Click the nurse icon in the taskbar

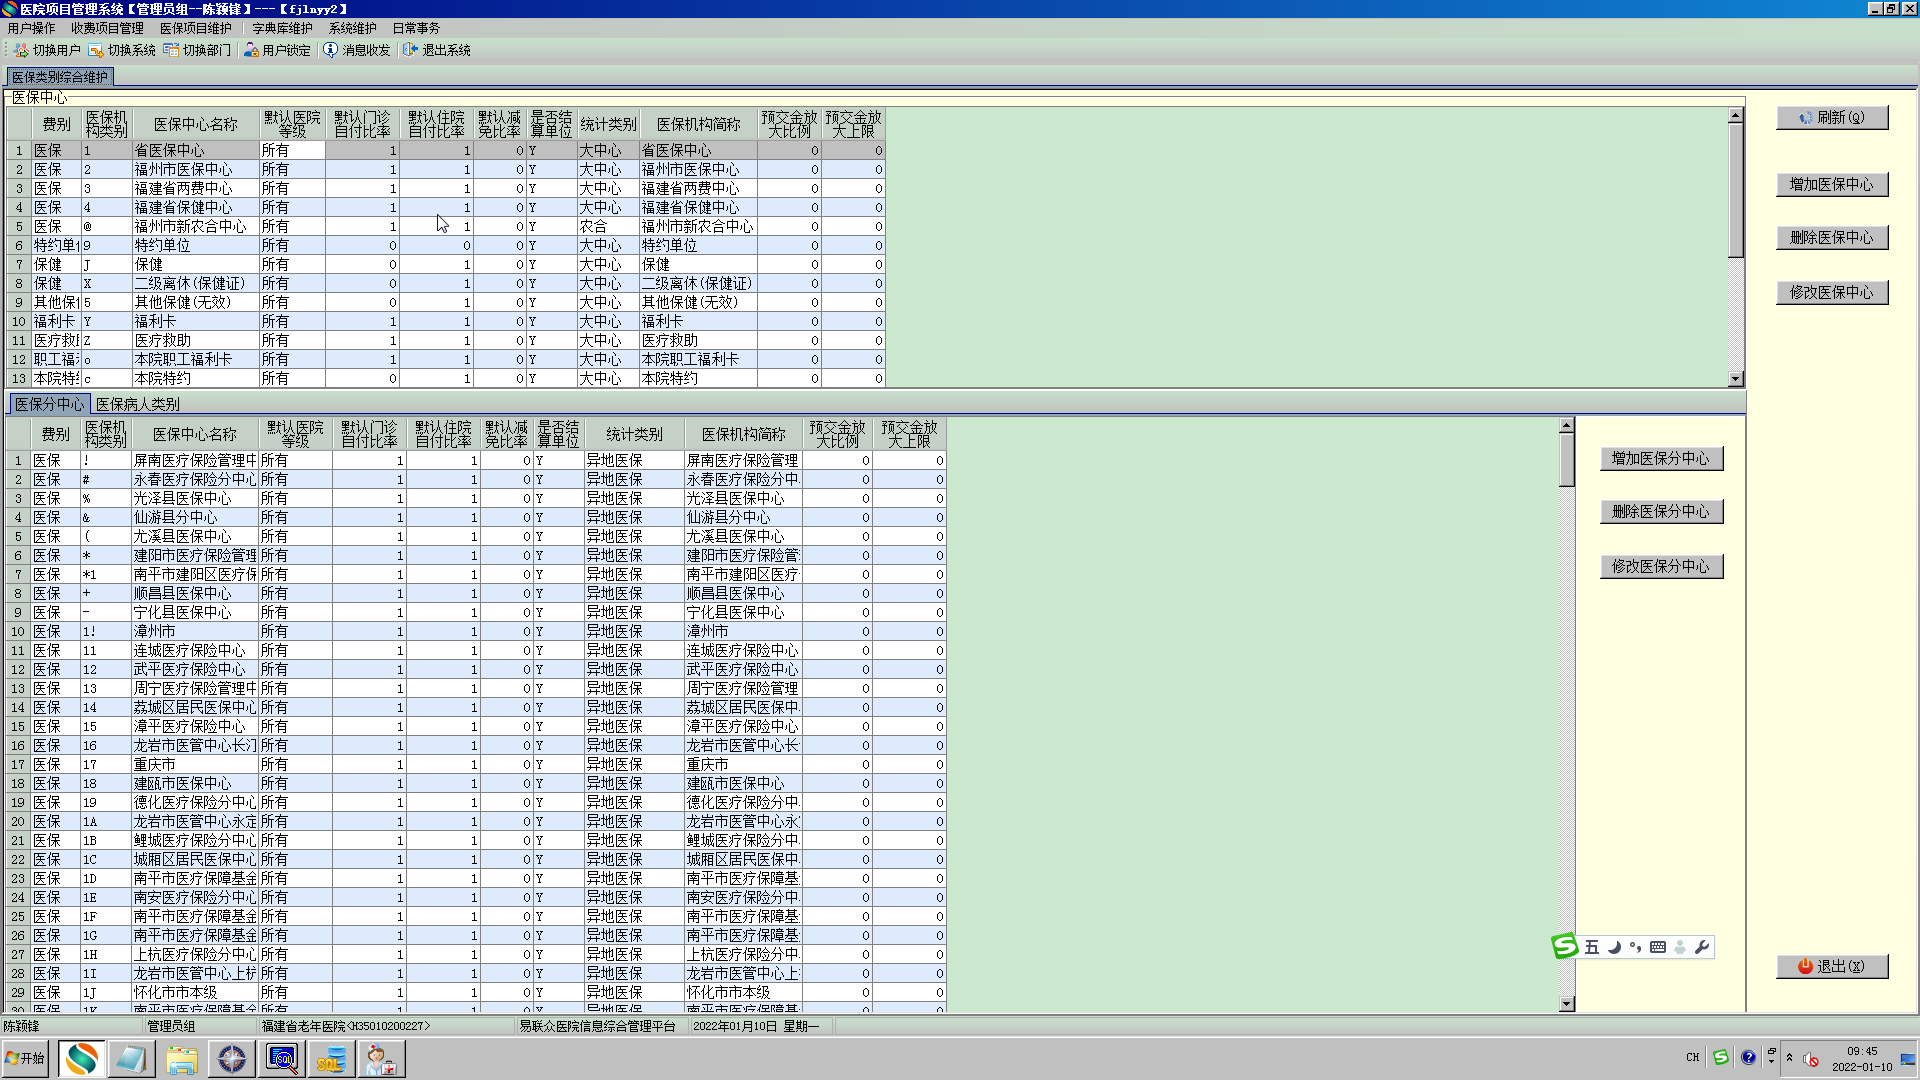click(380, 1059)
